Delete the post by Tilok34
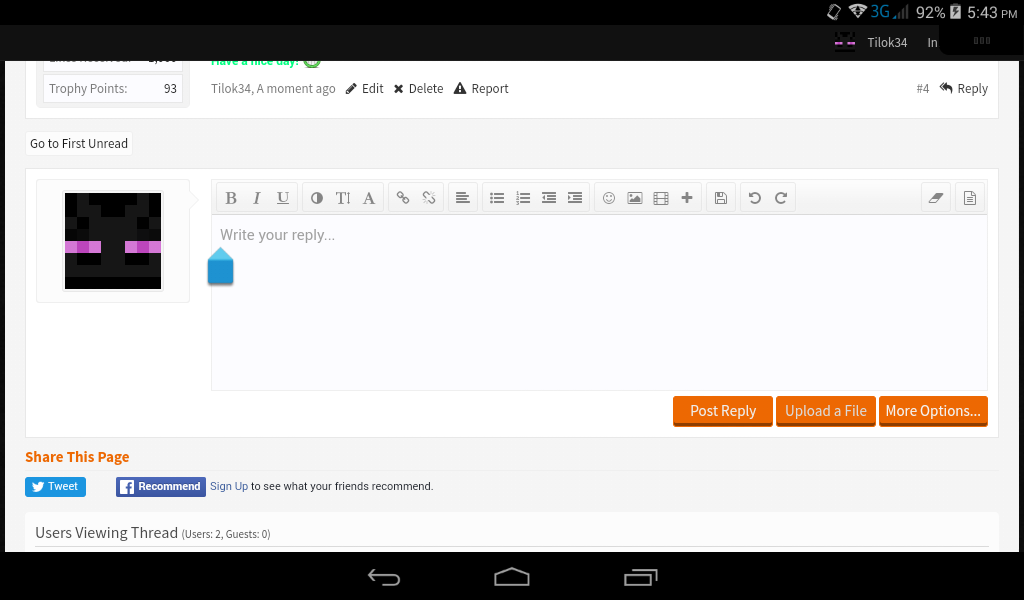The image size is (1024, 600). point(419,89)
